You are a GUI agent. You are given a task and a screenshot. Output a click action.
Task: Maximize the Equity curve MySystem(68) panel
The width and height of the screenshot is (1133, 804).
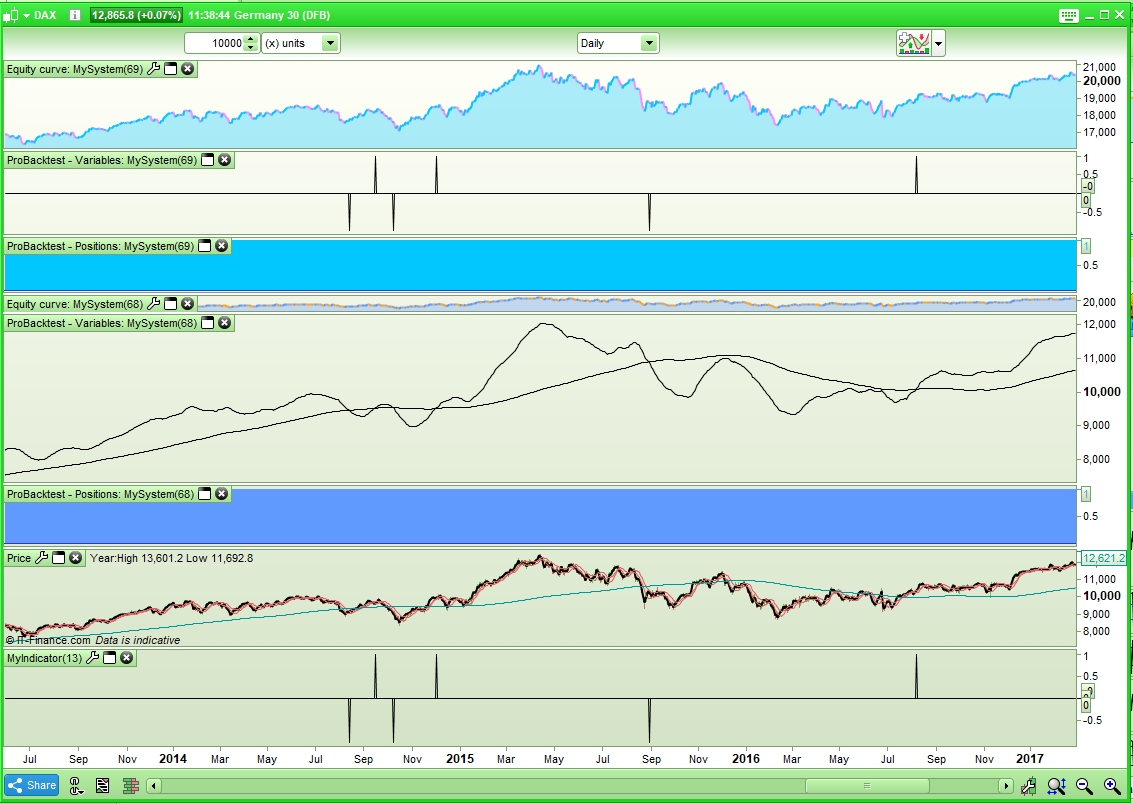pyautogui.click(x=171, y=304)
